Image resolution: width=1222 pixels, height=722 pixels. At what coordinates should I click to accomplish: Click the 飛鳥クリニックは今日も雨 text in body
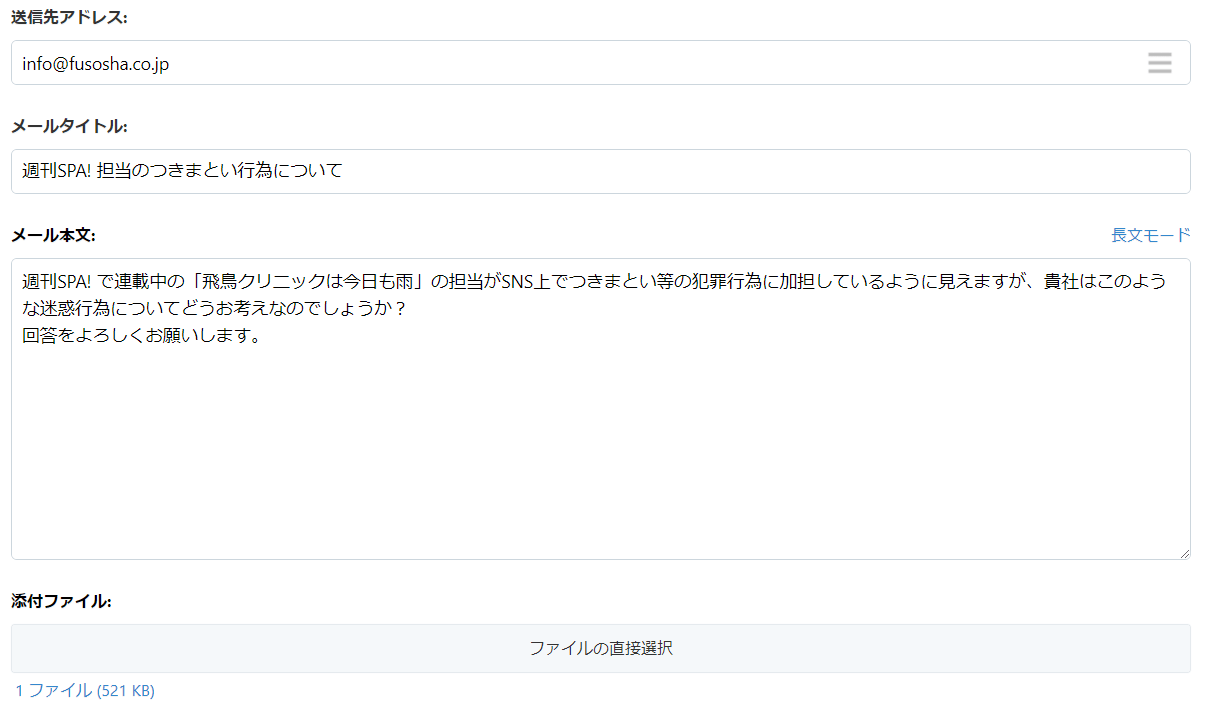[x=312, y=283]
